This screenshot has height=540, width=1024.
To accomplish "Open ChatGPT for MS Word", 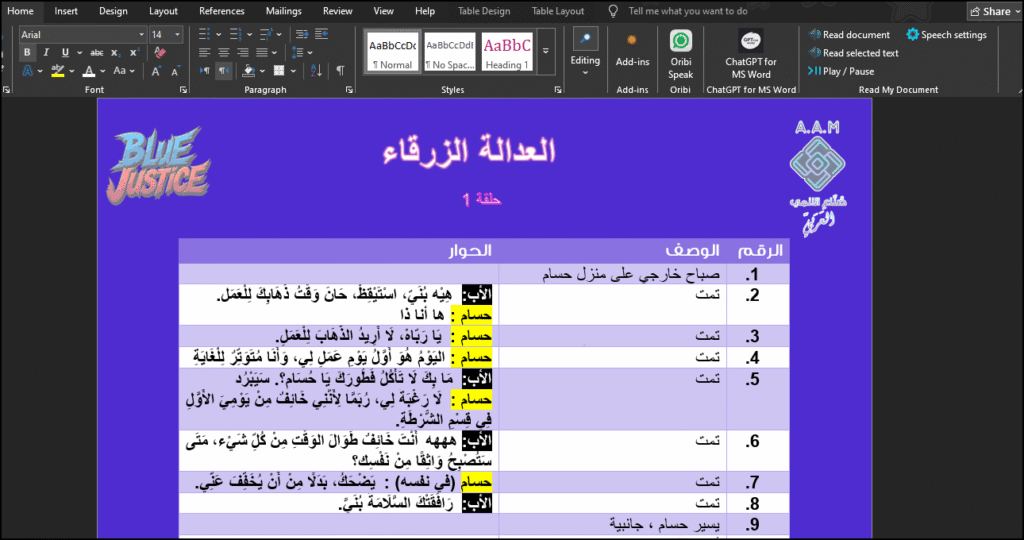I will click(x=751, y=54).
